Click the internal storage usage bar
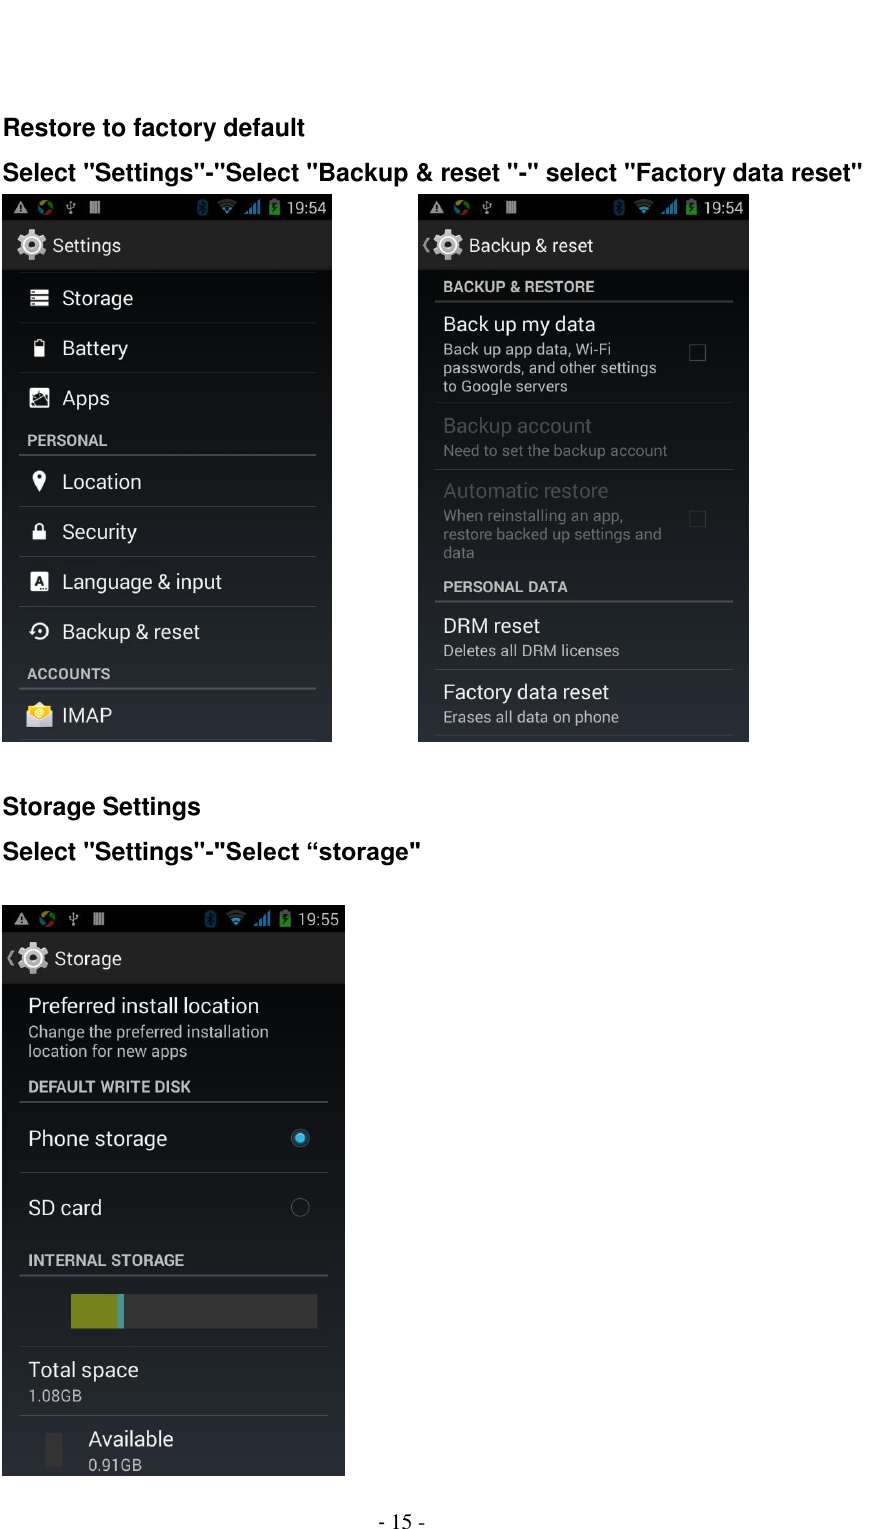The width and height of the screenshot is (871, 1529). (193, 1311)
